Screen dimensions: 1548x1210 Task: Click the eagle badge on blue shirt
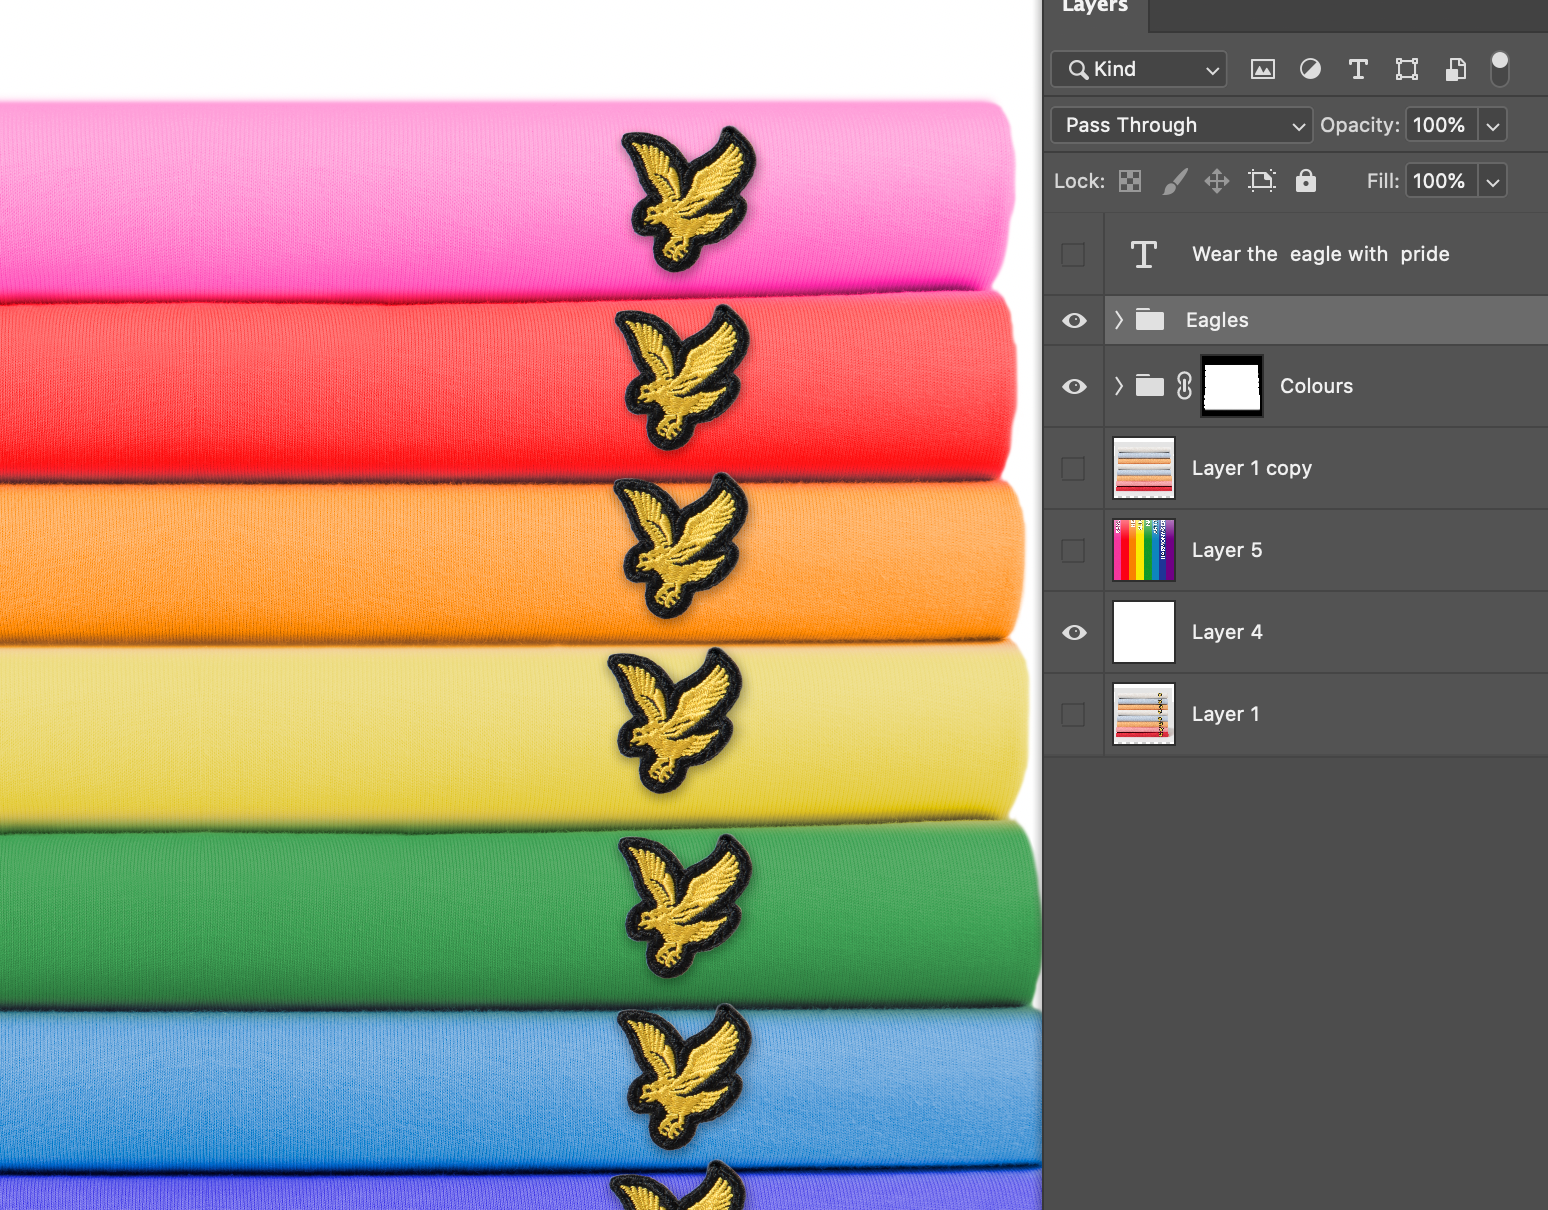click(685, 1077)
